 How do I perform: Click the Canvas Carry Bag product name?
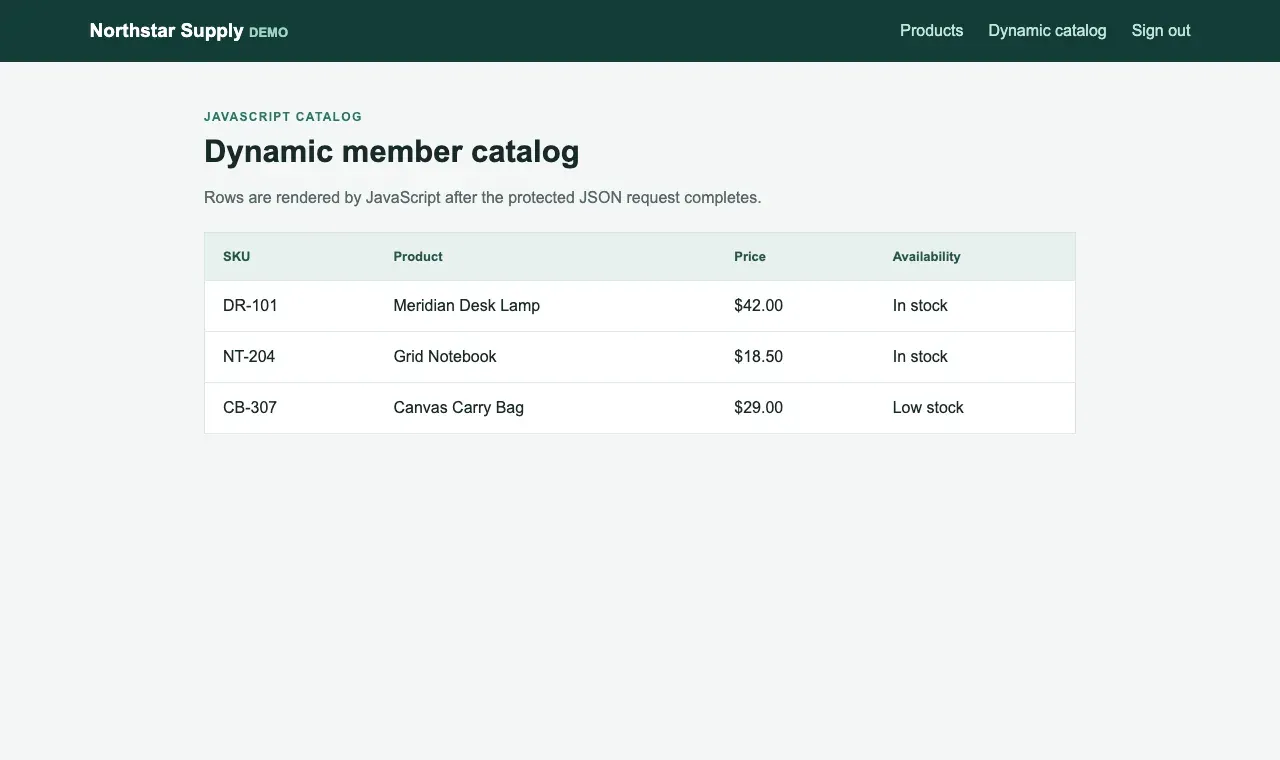pos(458,408)
